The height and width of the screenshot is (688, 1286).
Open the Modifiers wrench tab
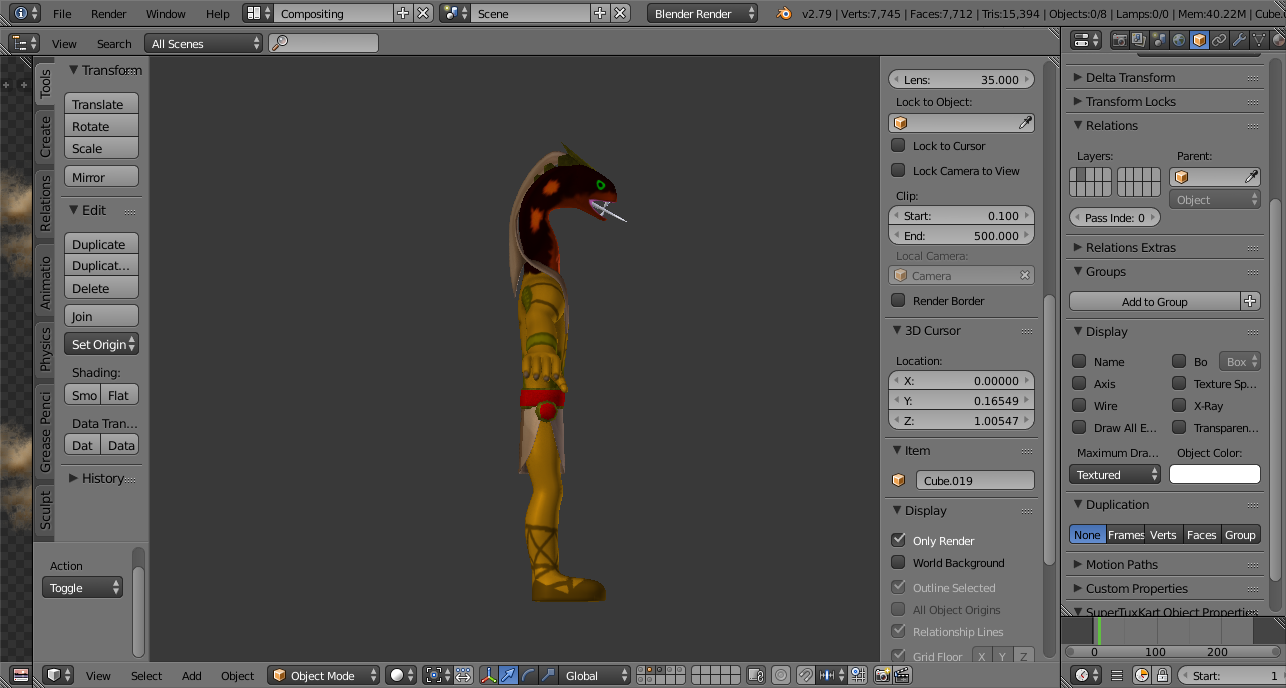click(1239, 40)
